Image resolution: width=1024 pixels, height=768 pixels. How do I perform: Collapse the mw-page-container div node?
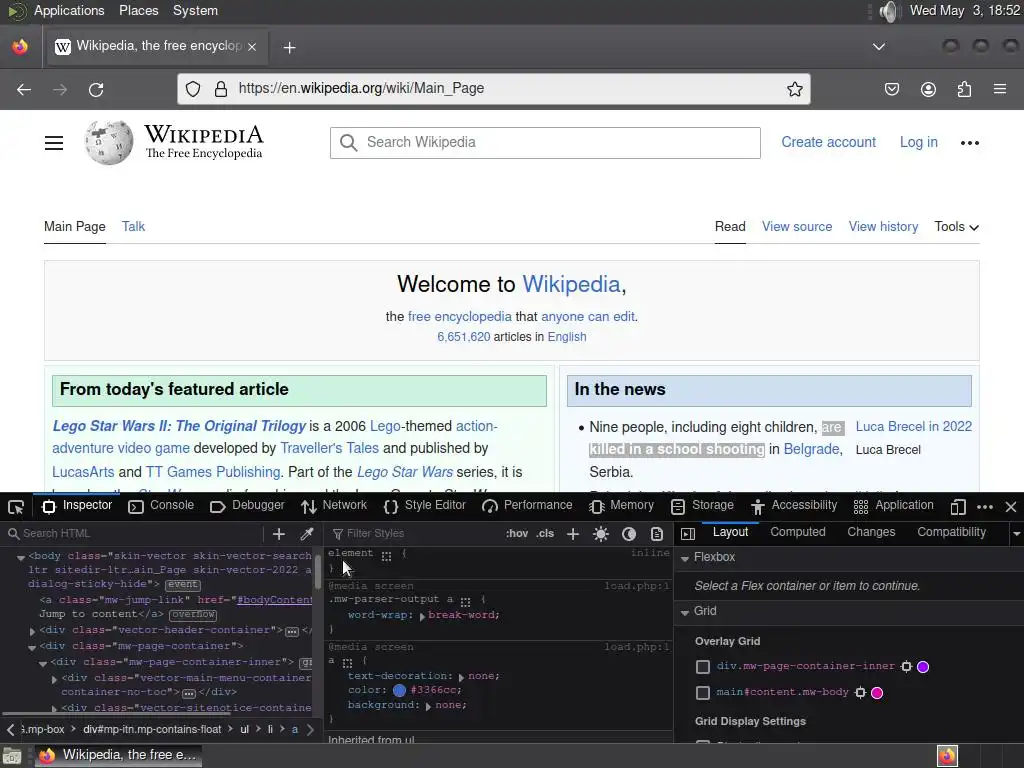coord(32,647)
